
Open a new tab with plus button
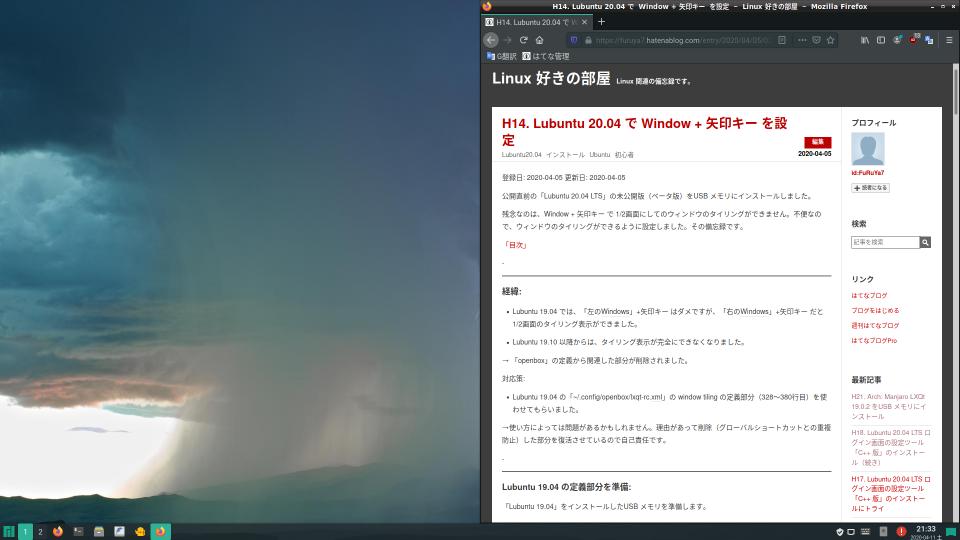point(601,21)
